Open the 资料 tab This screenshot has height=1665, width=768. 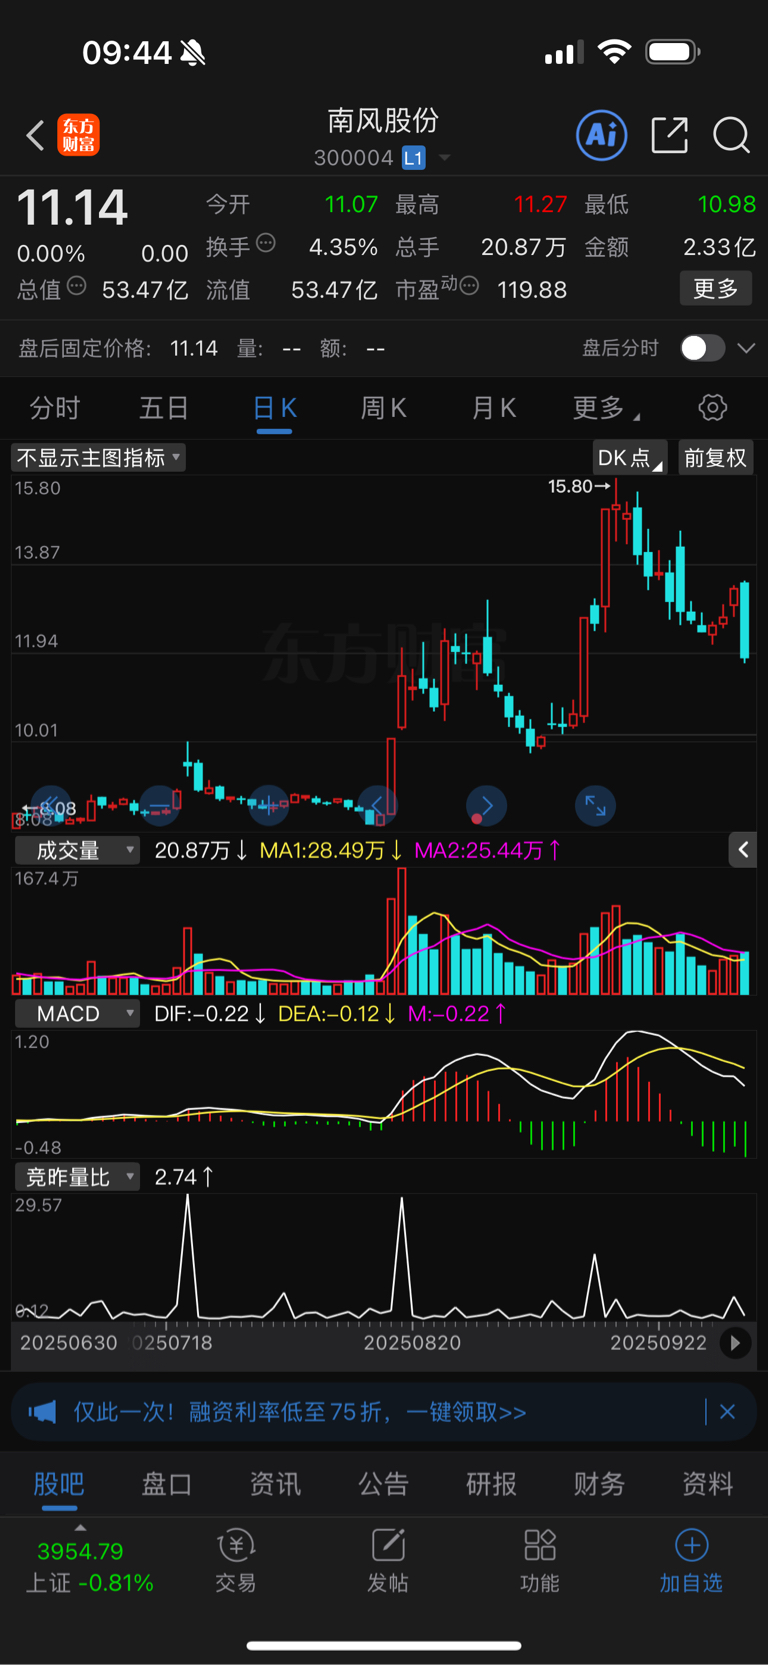[707, 1484]
